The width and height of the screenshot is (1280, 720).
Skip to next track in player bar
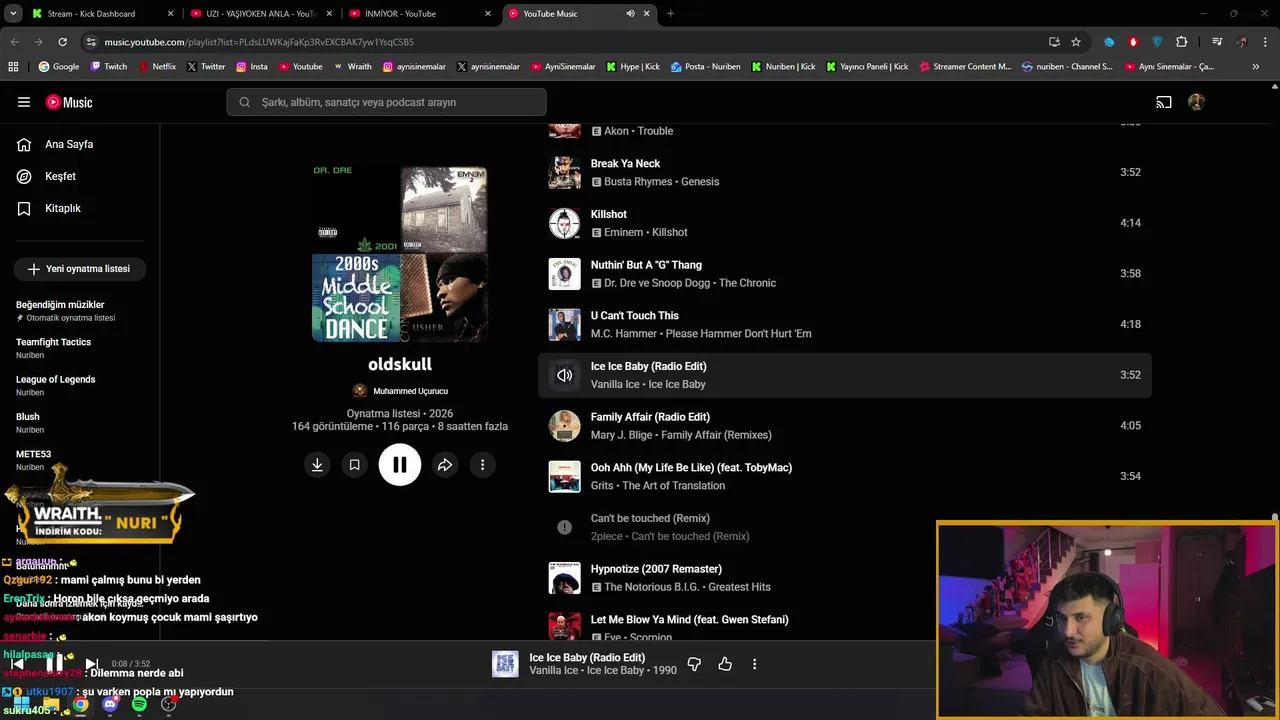click(x=91, y=664)
